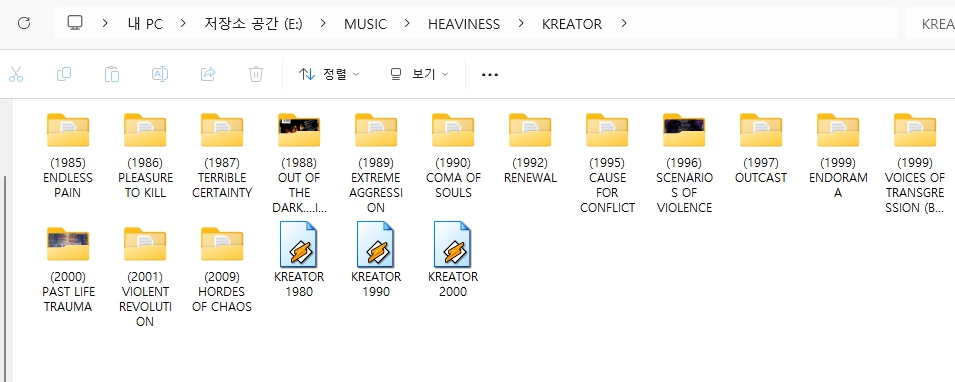955x382 pixels.
Task: Click the label text "TERRIBLE CERTAINTY"
Action: click(222, 185)
